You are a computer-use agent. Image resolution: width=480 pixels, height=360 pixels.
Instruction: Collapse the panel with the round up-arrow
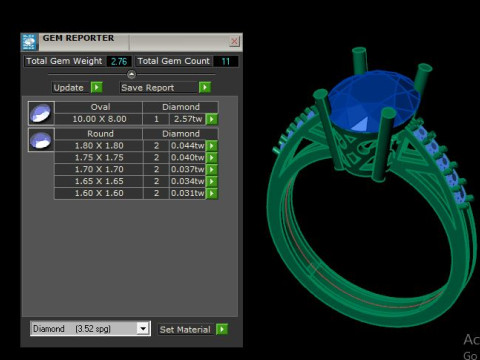click(x=131, y=74)
